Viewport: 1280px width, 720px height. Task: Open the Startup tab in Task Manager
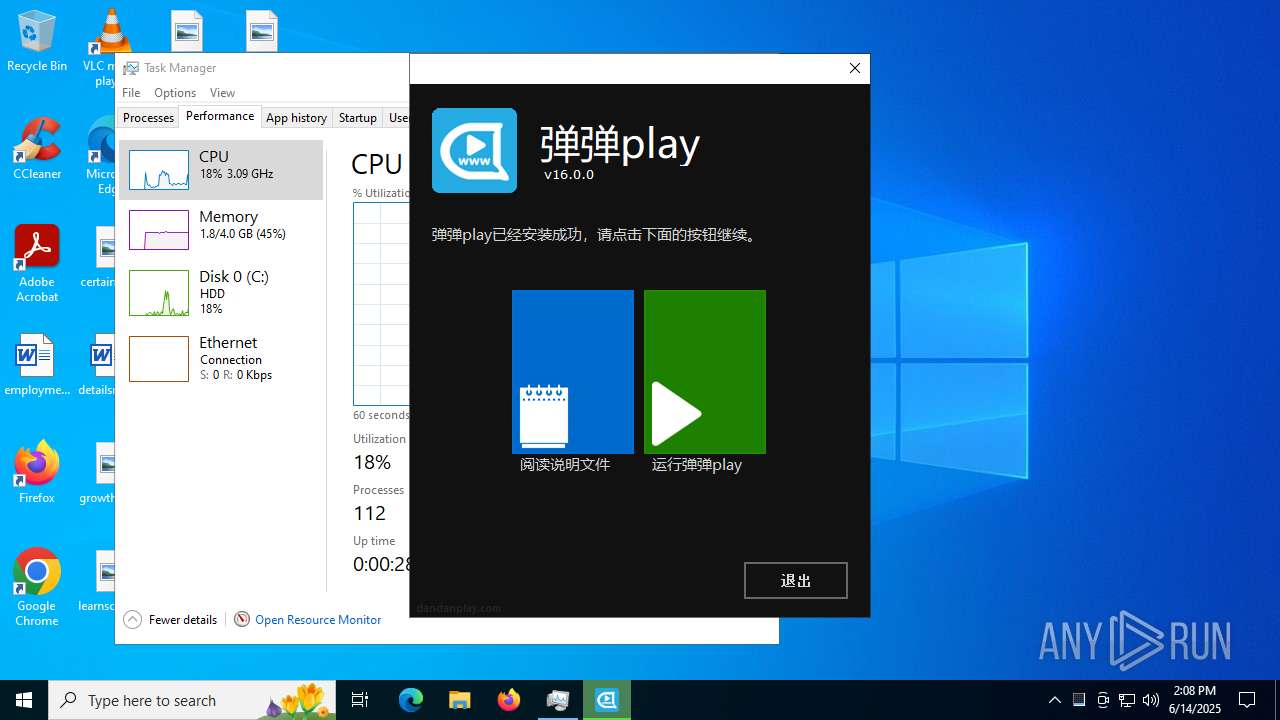click(357, 117)
